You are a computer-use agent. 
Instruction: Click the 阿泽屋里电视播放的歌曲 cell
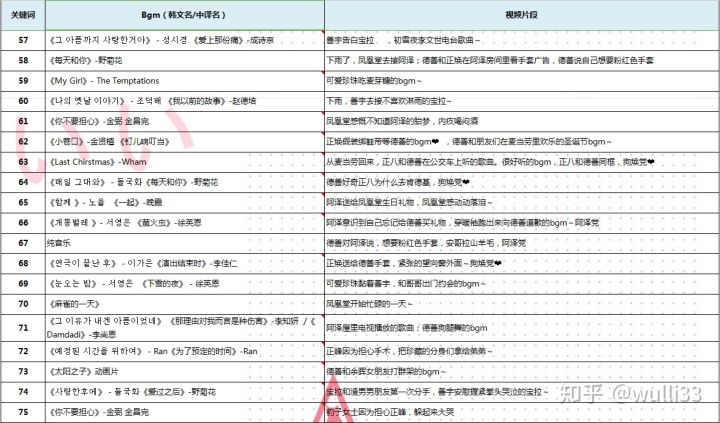coord(522,328)
